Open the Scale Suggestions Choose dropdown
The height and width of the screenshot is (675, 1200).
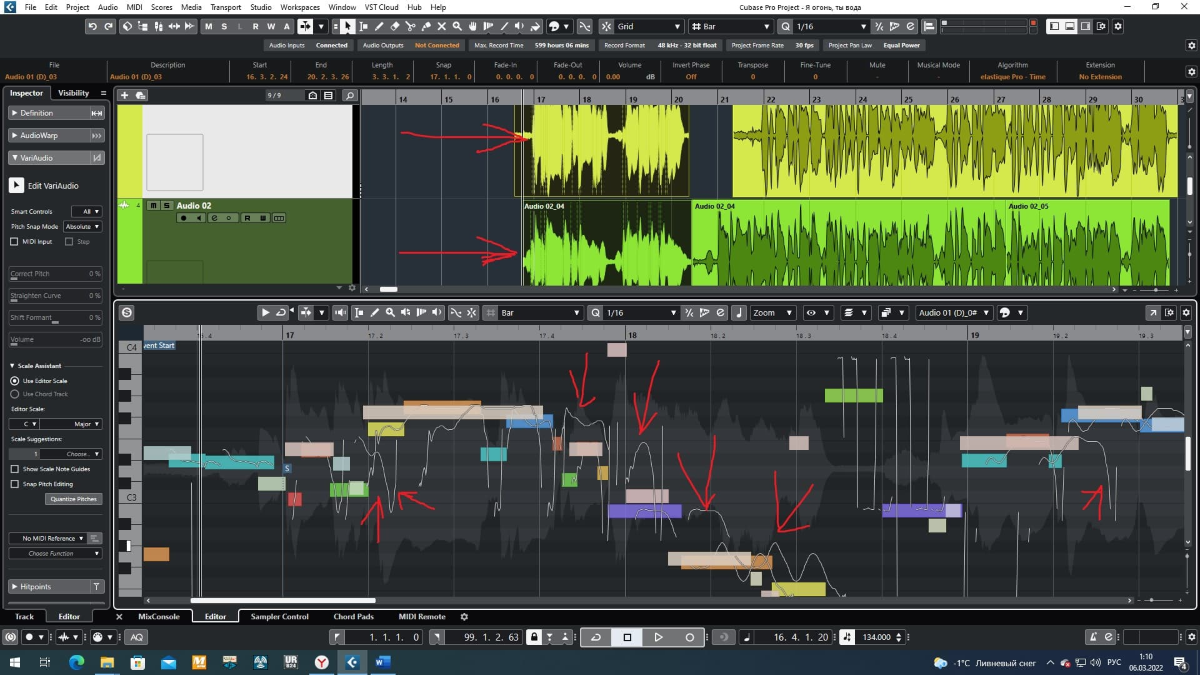71,454
